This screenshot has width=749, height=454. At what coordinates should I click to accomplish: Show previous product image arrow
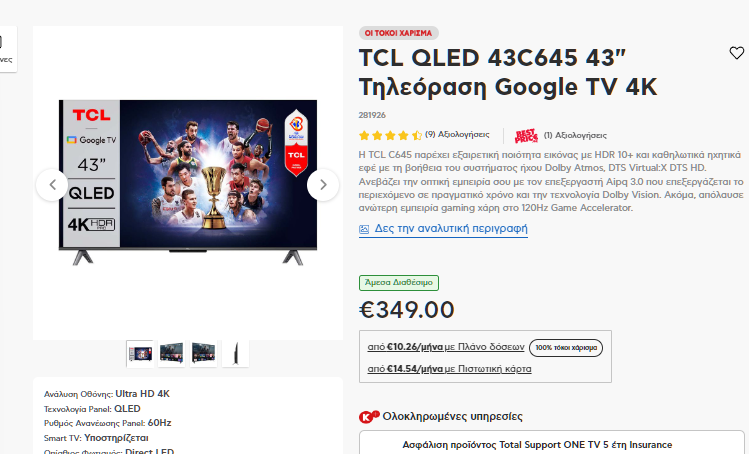pos(52,184)
